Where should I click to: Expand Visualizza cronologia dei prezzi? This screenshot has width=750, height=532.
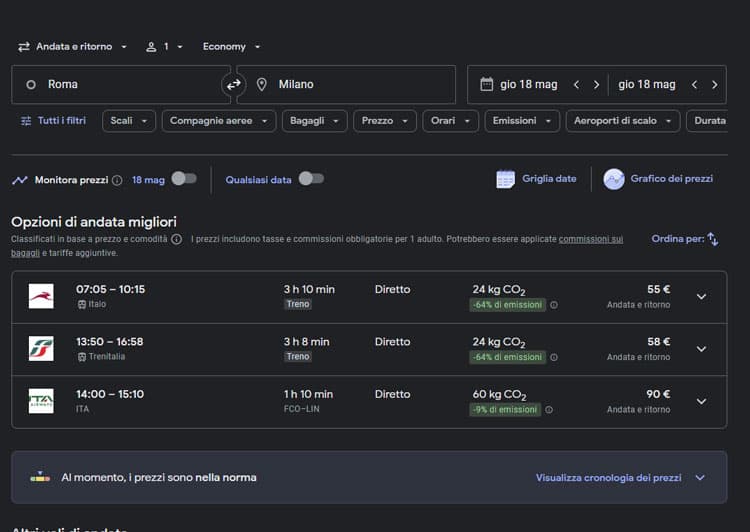(x=620, y=477)
